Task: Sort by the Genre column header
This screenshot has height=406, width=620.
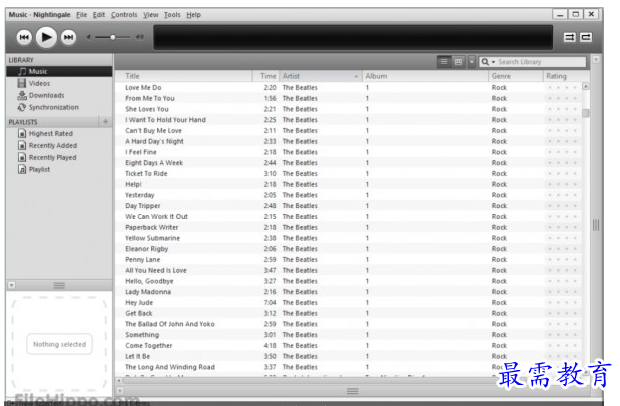Action: (x=516, y=76)
